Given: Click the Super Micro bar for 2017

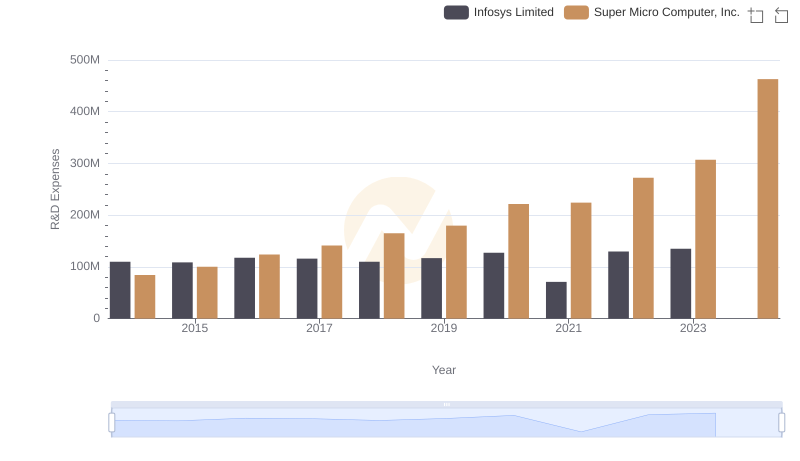Looking at the screenshot, I should point(332,282).
